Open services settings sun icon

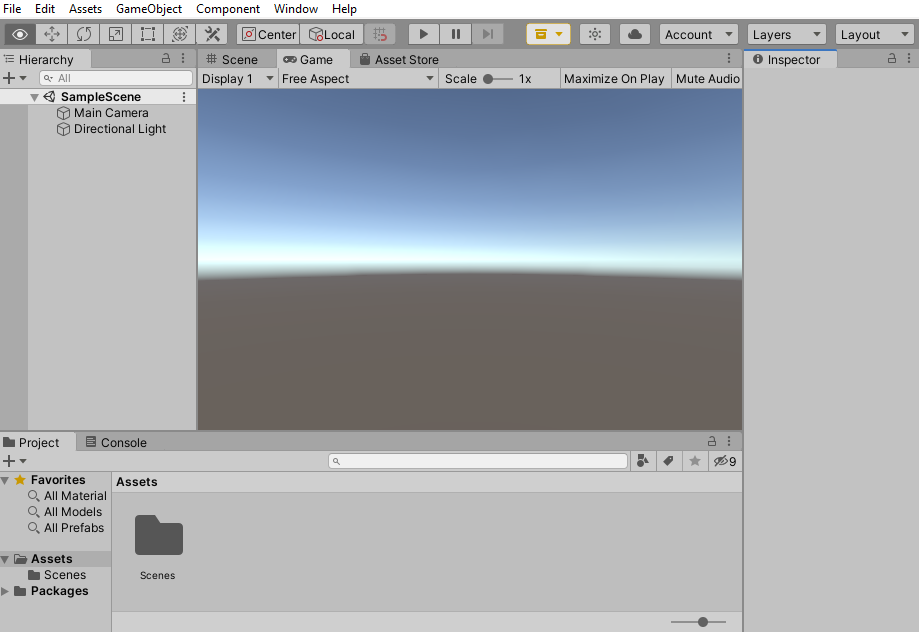595,35
